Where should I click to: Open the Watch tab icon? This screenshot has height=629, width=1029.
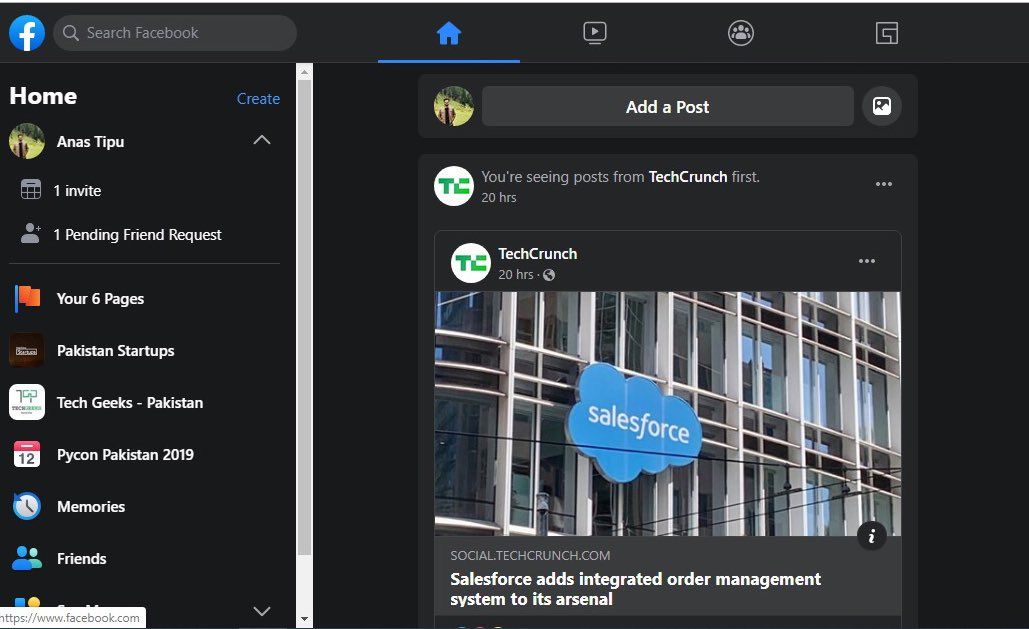tap(595, 32)
